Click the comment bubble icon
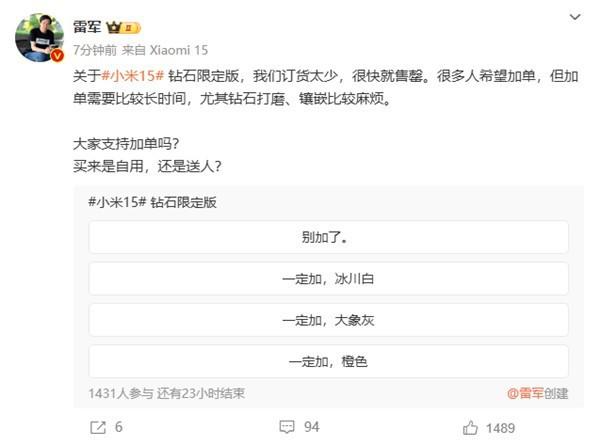Viewport: 600px width, 445px height. 287,427
